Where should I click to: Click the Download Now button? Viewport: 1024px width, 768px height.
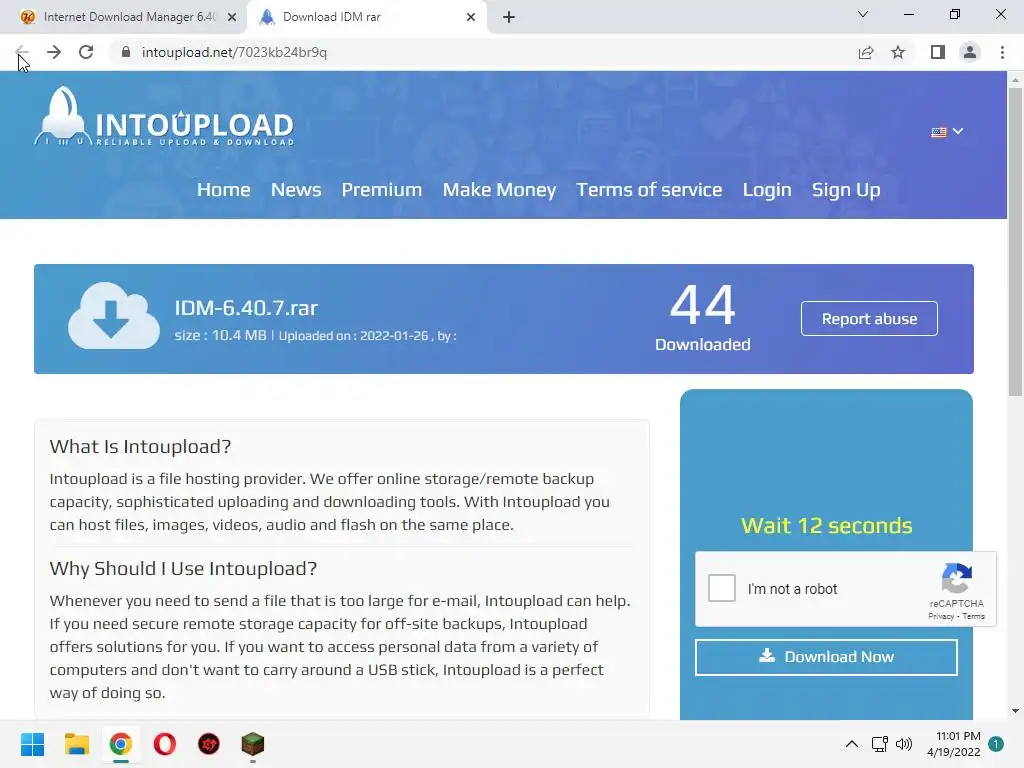click(826, 657)
